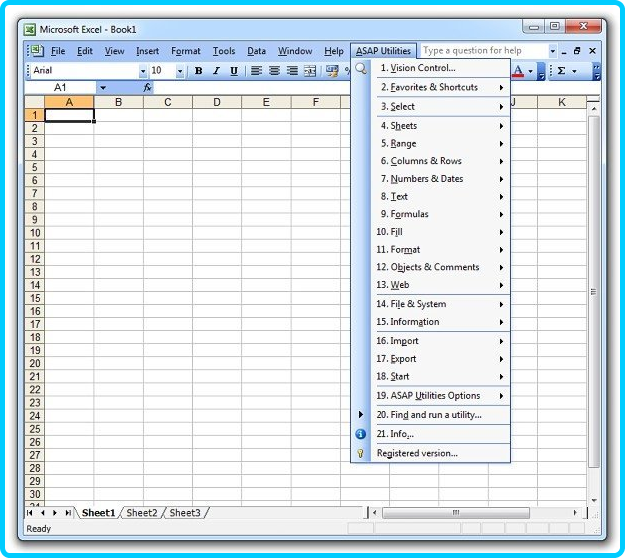This screenshot has height=558, width=625.
Task: Expand 12. Objects & Comments submenu
Action: click(x=440, y=267)
